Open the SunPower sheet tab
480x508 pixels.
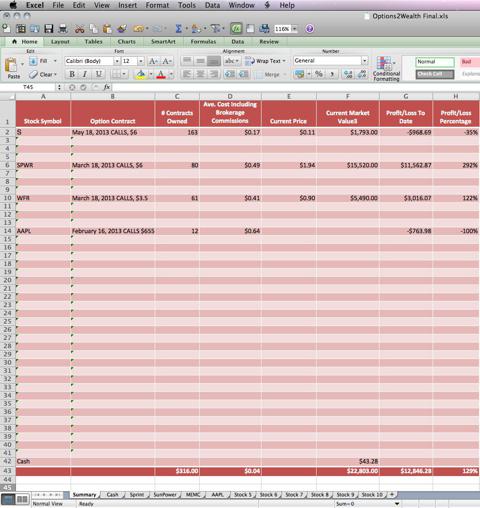(165, 495)
